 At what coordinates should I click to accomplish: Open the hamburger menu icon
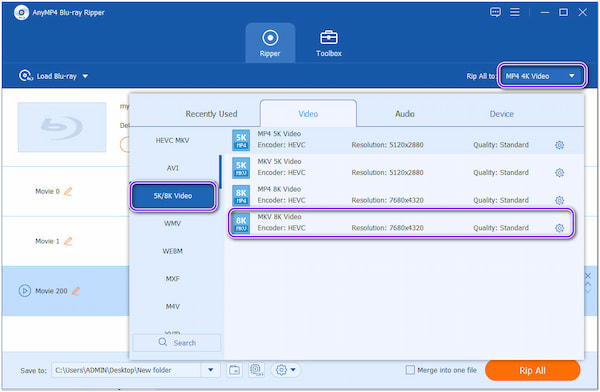pyautogui.click(x=515, y=12)
